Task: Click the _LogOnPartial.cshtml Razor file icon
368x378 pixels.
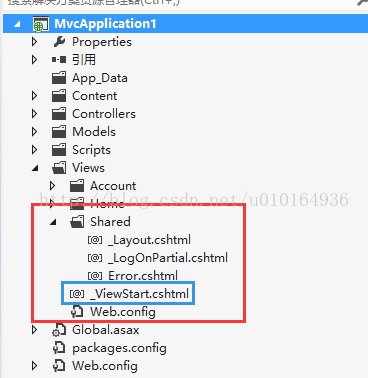Action: [x=95, y=258]
